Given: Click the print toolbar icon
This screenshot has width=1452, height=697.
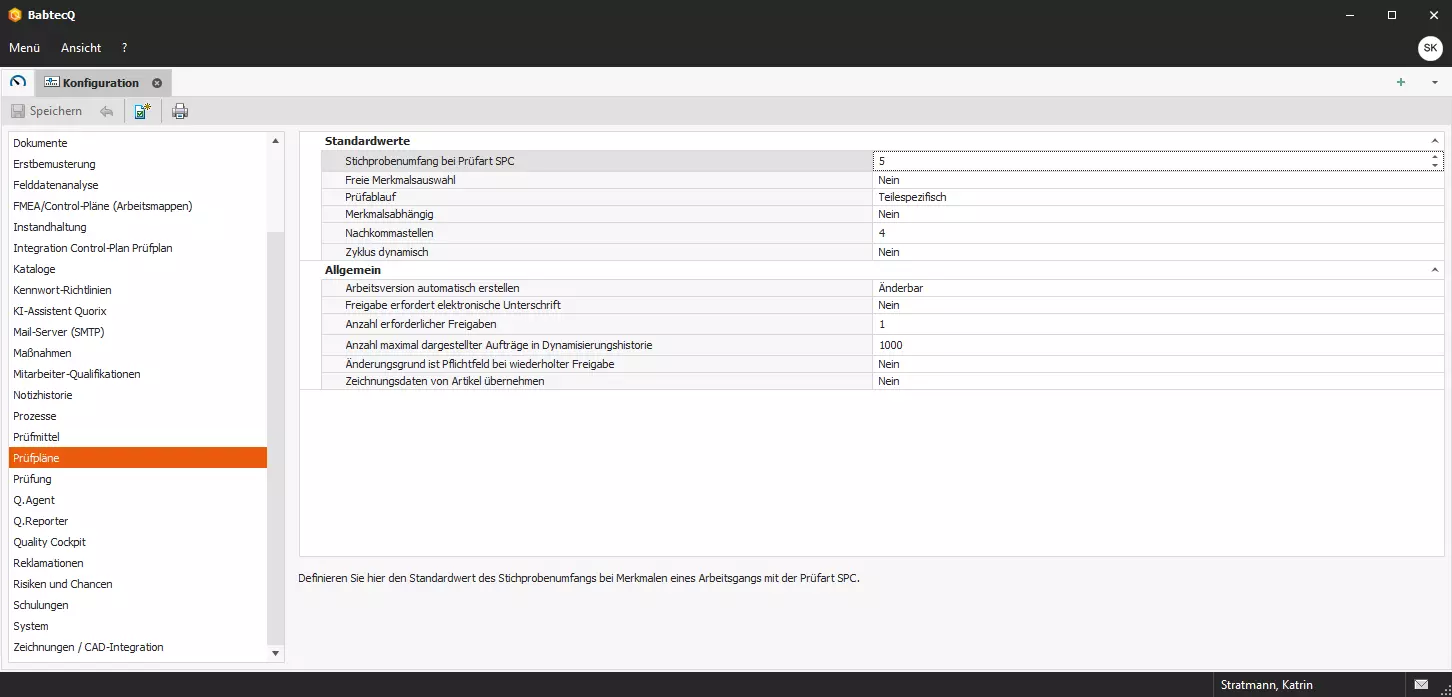Looking at the screenshot, I should (x=180, y=111).
